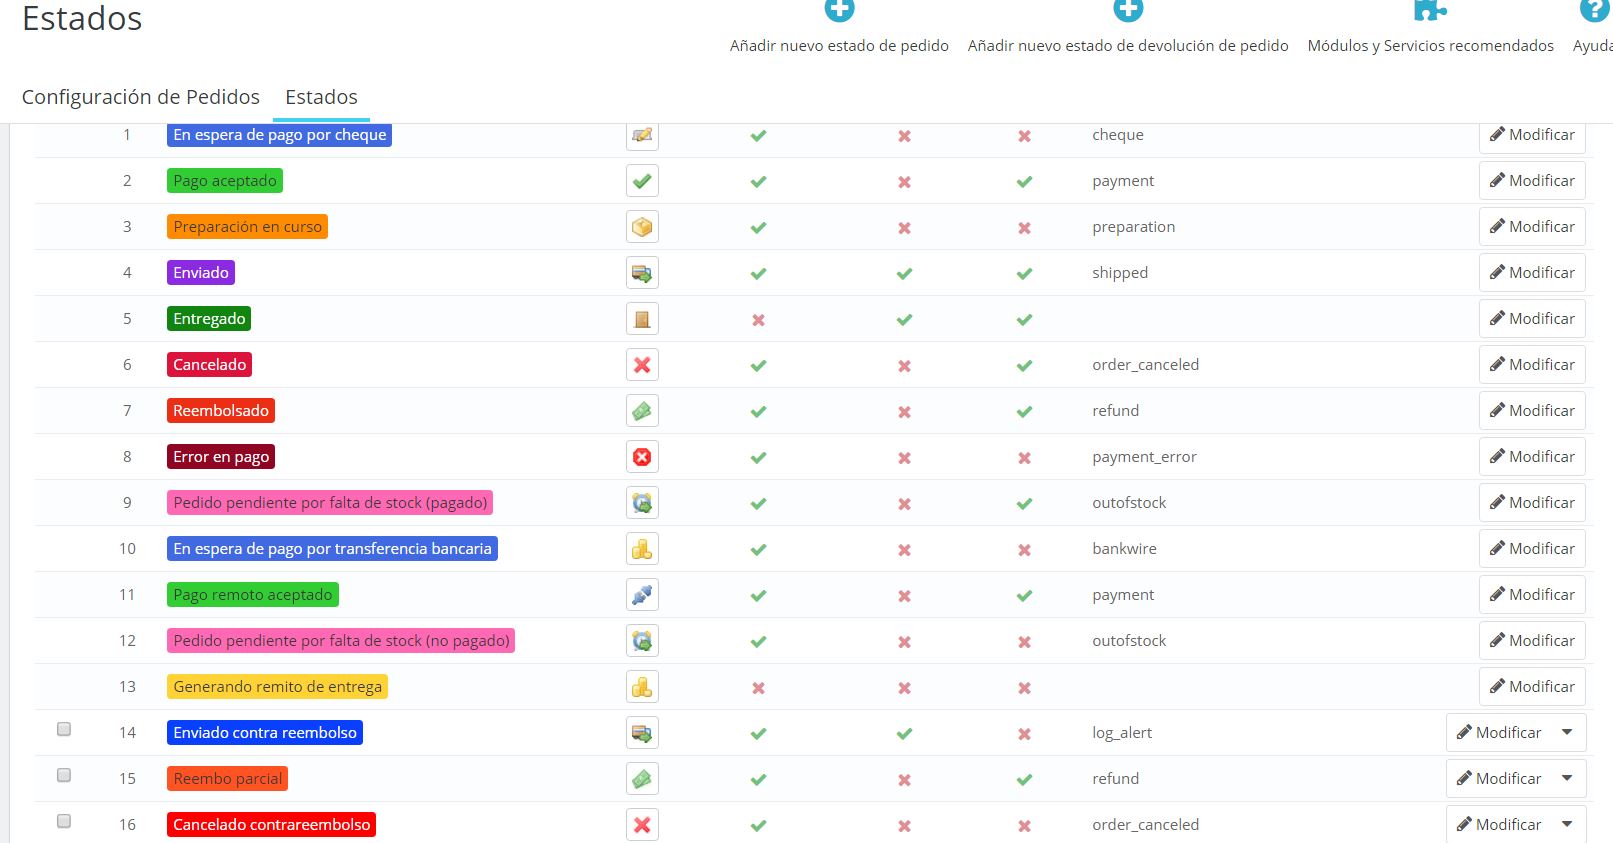Click the orange 'Preparación en curso' label
1613x843 pixels.
coord(247,227)
